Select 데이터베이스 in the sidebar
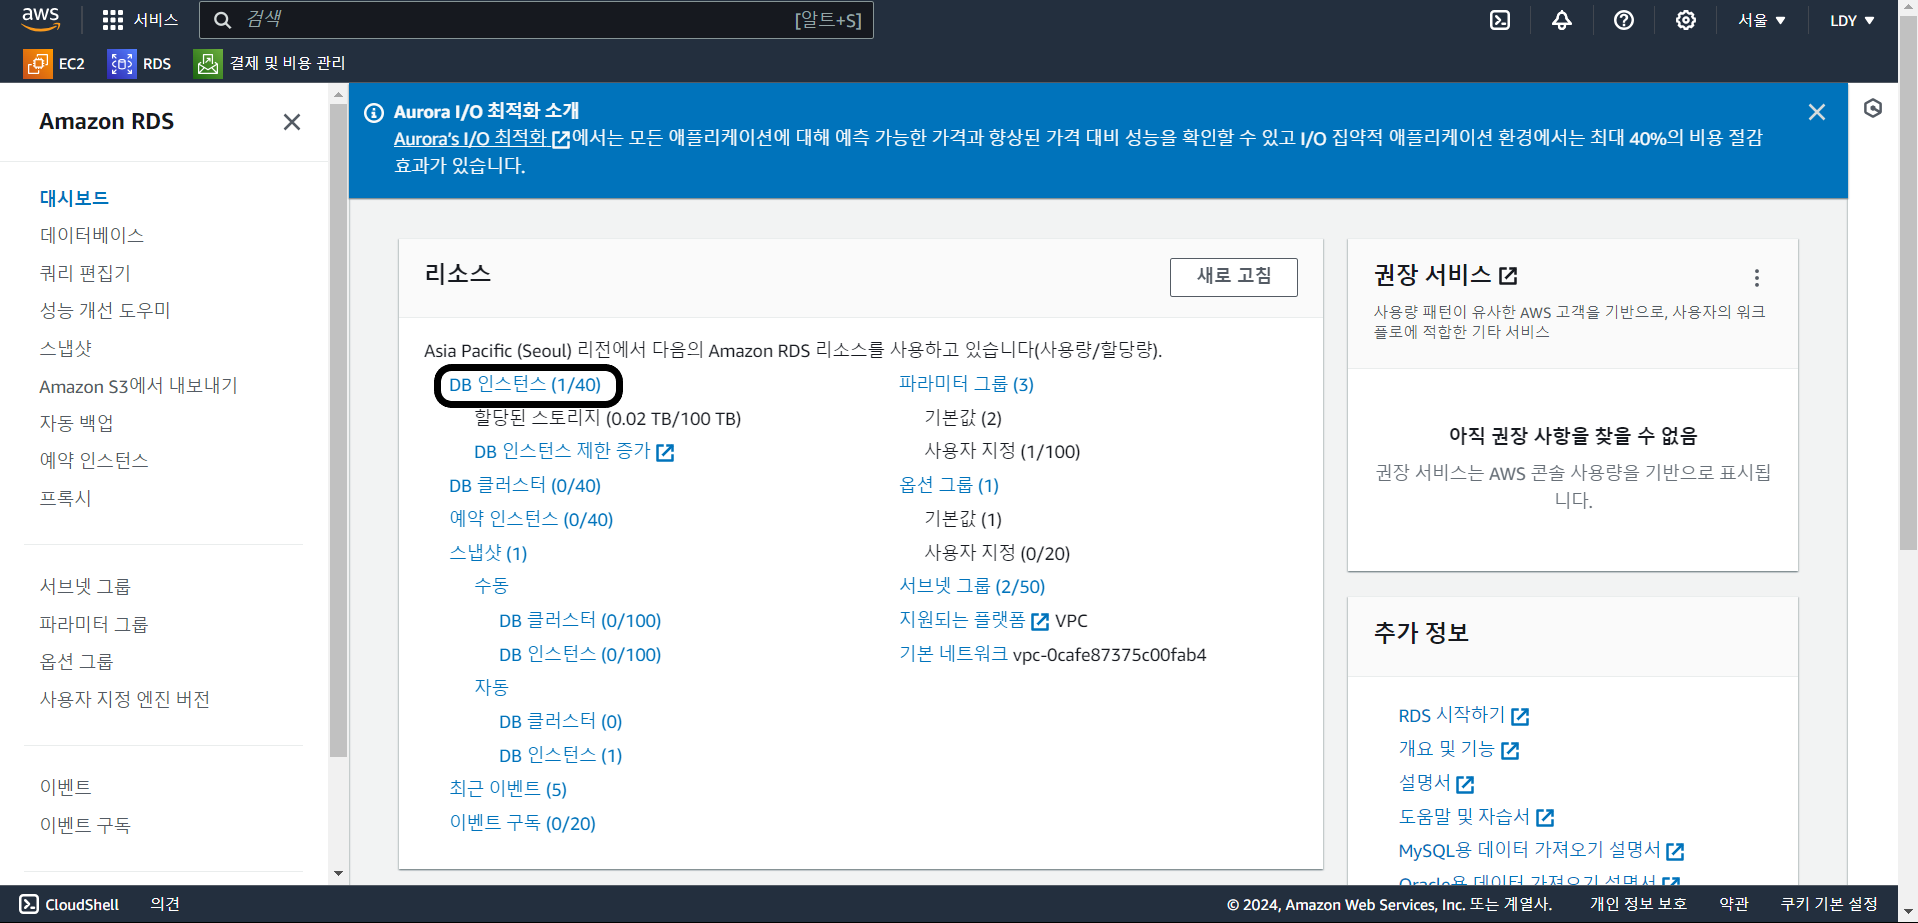This screenshot has height=923, width=1918. [92, 236]
